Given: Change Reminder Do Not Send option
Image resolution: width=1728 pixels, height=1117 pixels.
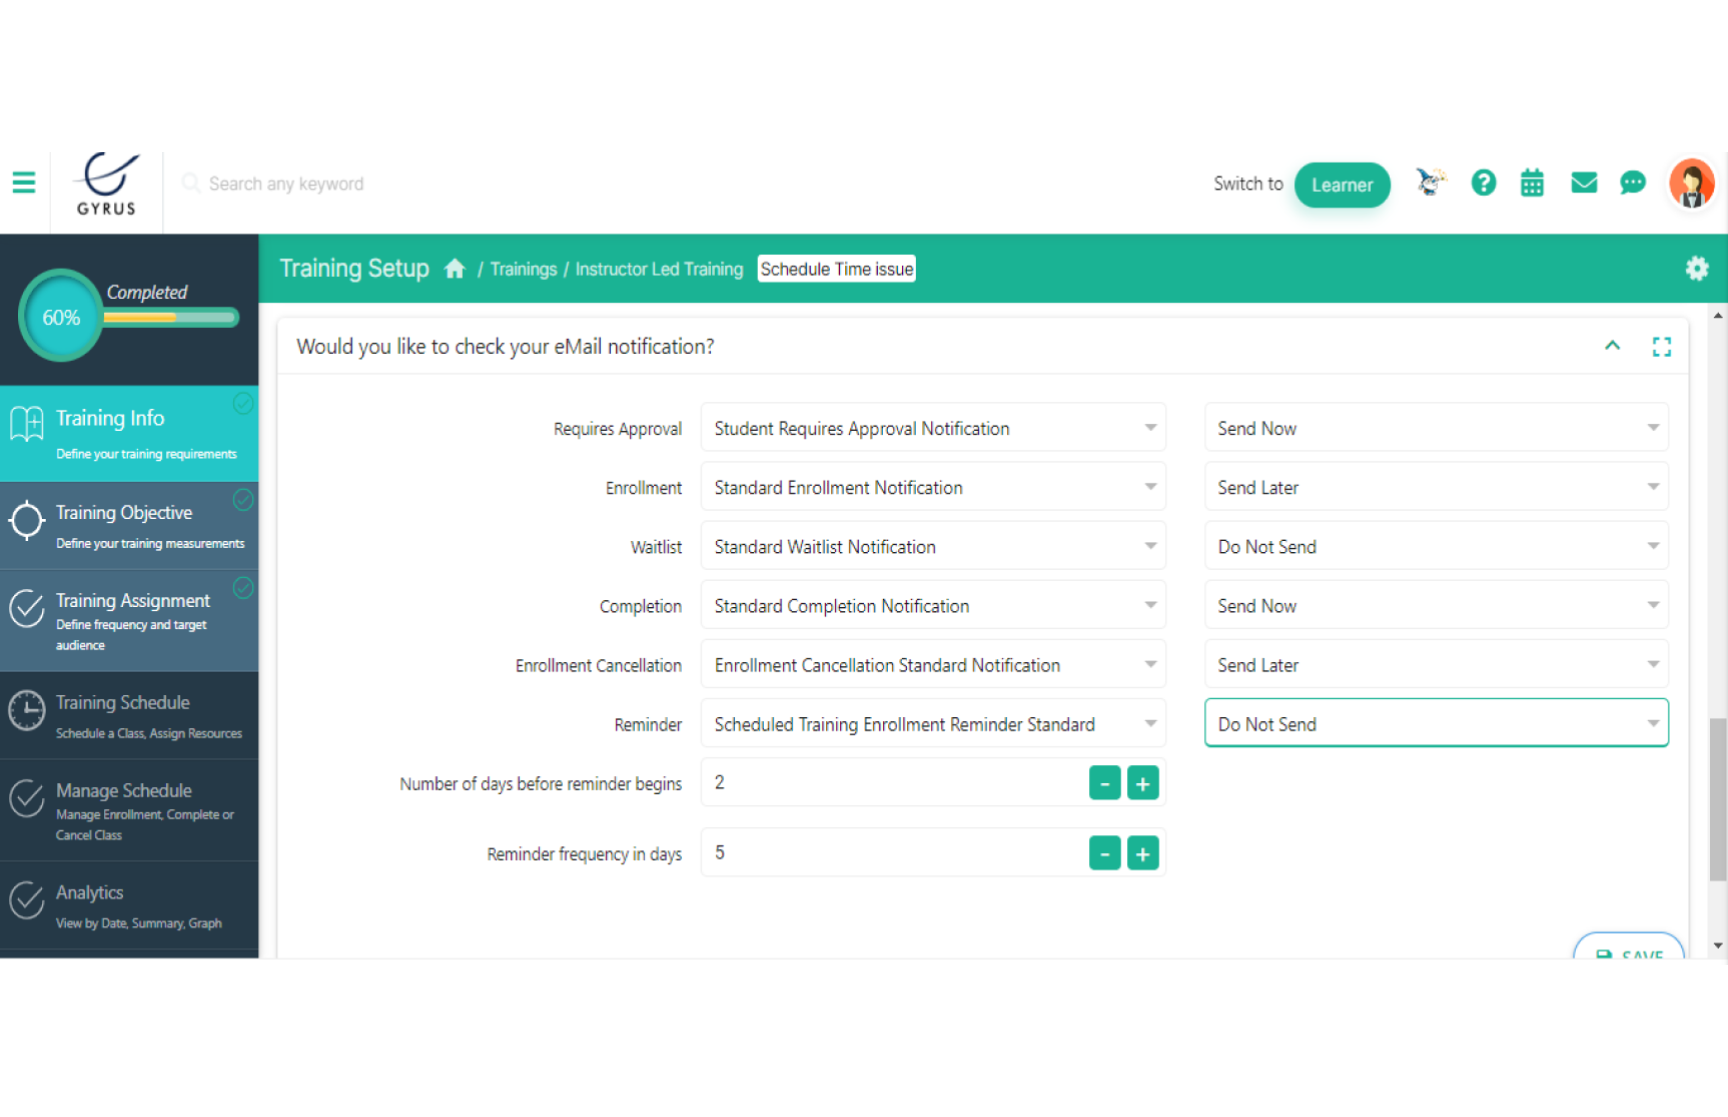Looking at the screenshot, I should tap(1436, 723).
